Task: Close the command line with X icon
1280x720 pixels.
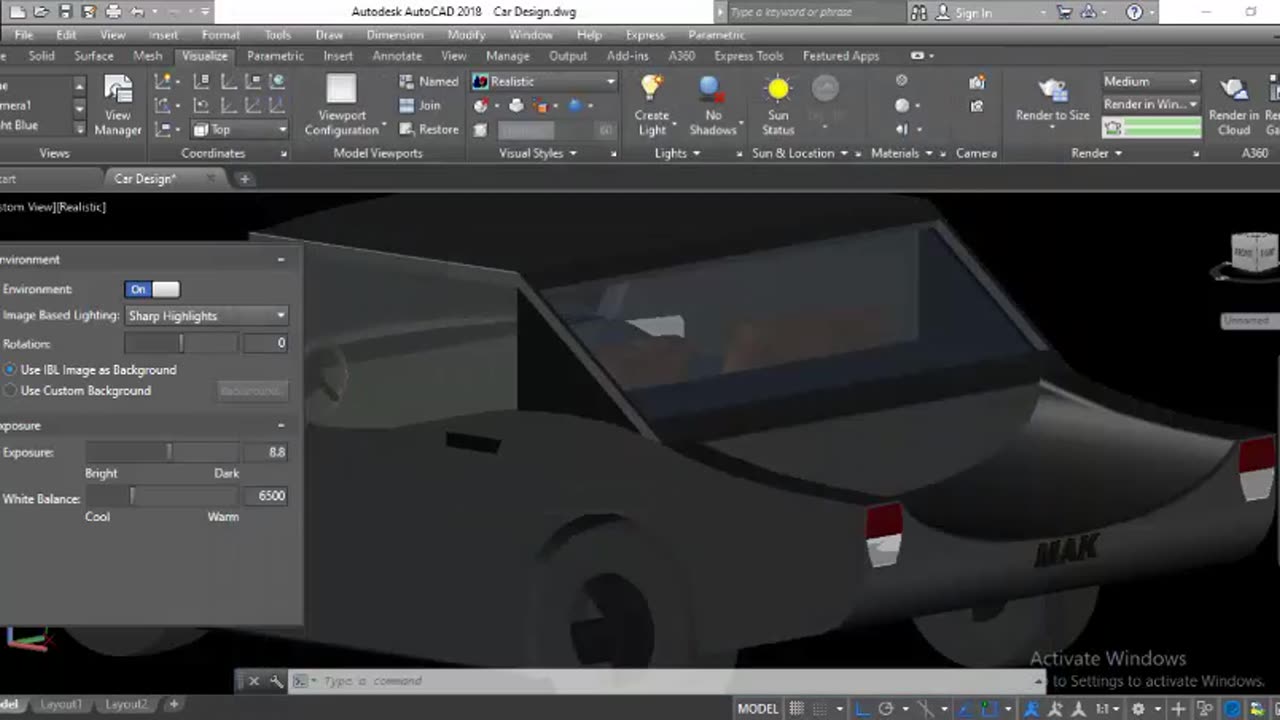Action: (253, 681)
